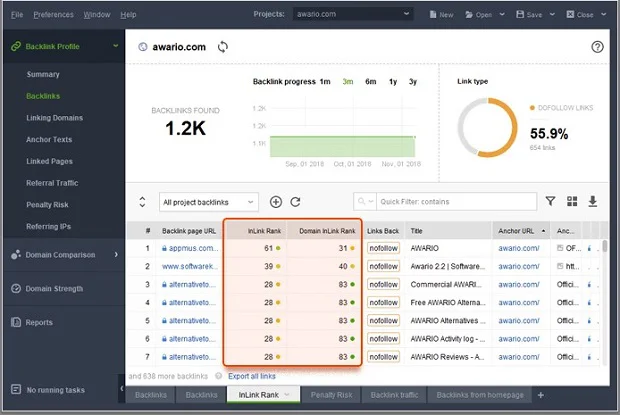Open the Preferences menu

point(53,15)
